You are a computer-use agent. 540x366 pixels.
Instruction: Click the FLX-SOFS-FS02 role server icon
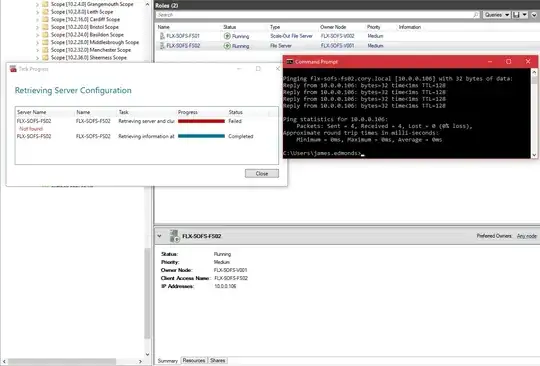(162, 45)
